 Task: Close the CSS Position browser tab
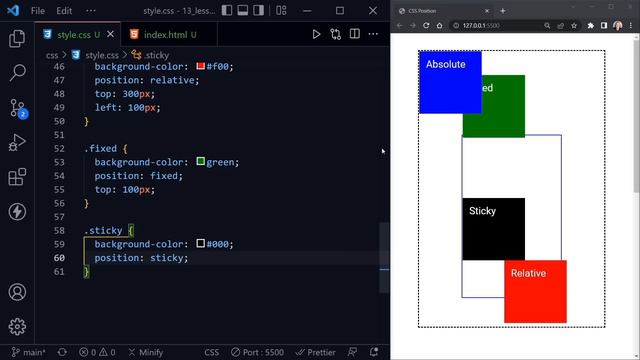pos(487,11)
